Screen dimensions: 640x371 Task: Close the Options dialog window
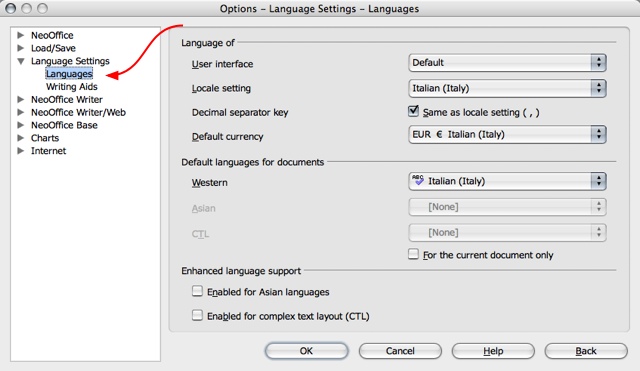[x=11, y=8]
